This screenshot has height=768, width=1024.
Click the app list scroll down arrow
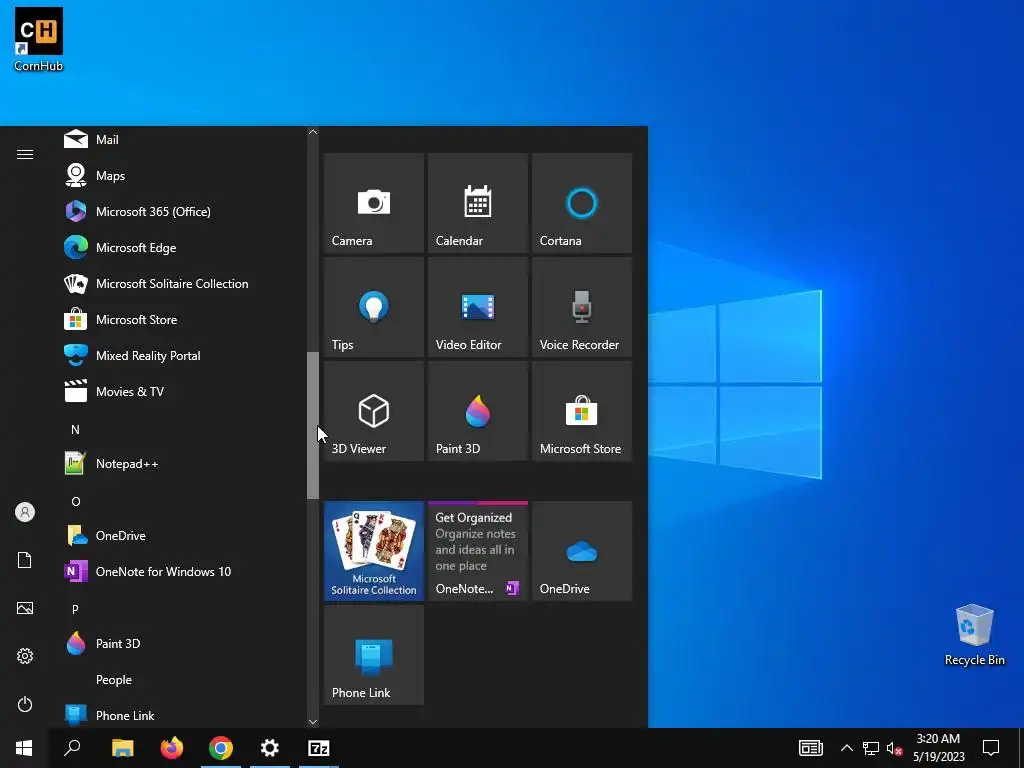[313, 722]
